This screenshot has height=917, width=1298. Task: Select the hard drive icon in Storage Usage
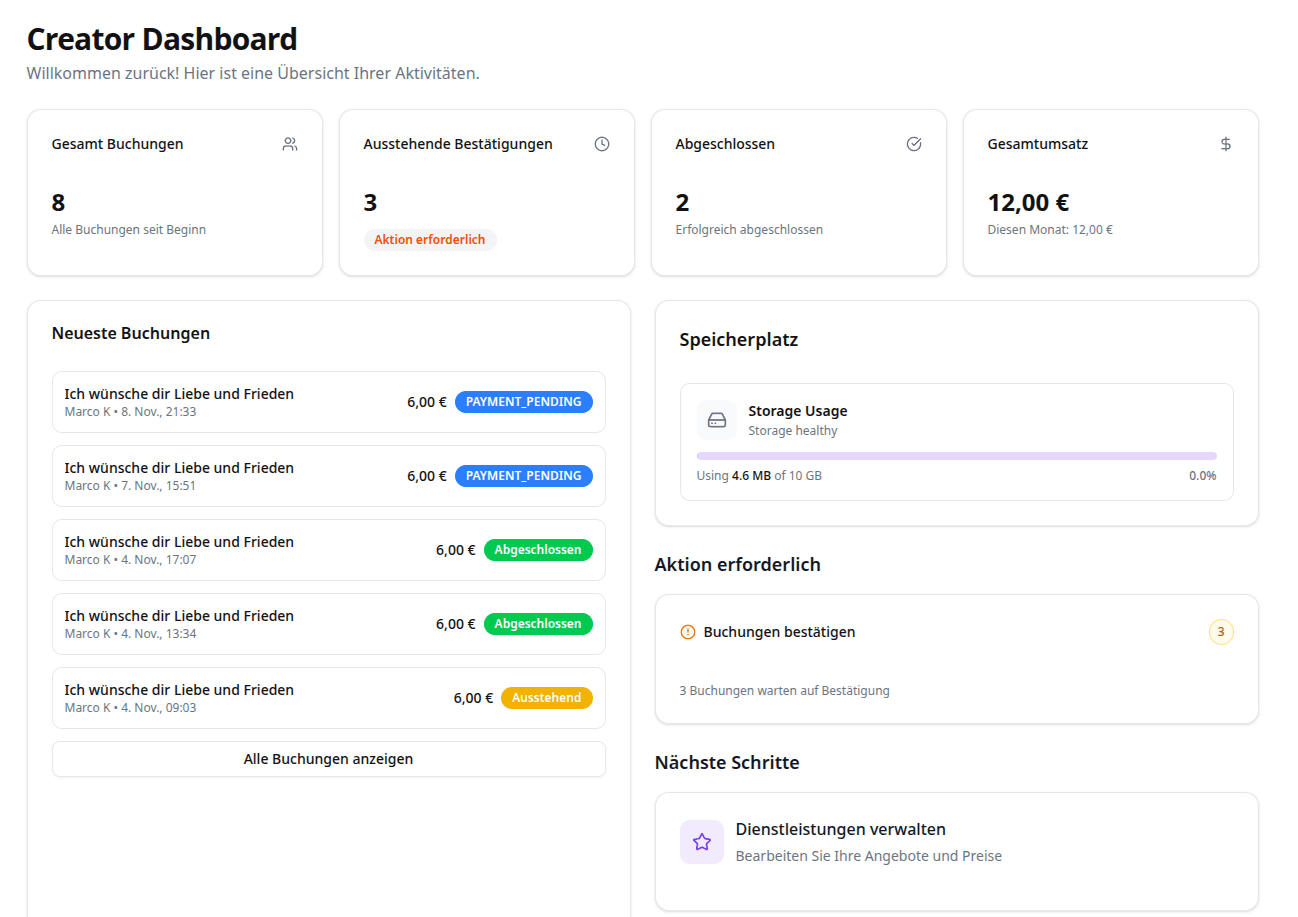[717, 420]
